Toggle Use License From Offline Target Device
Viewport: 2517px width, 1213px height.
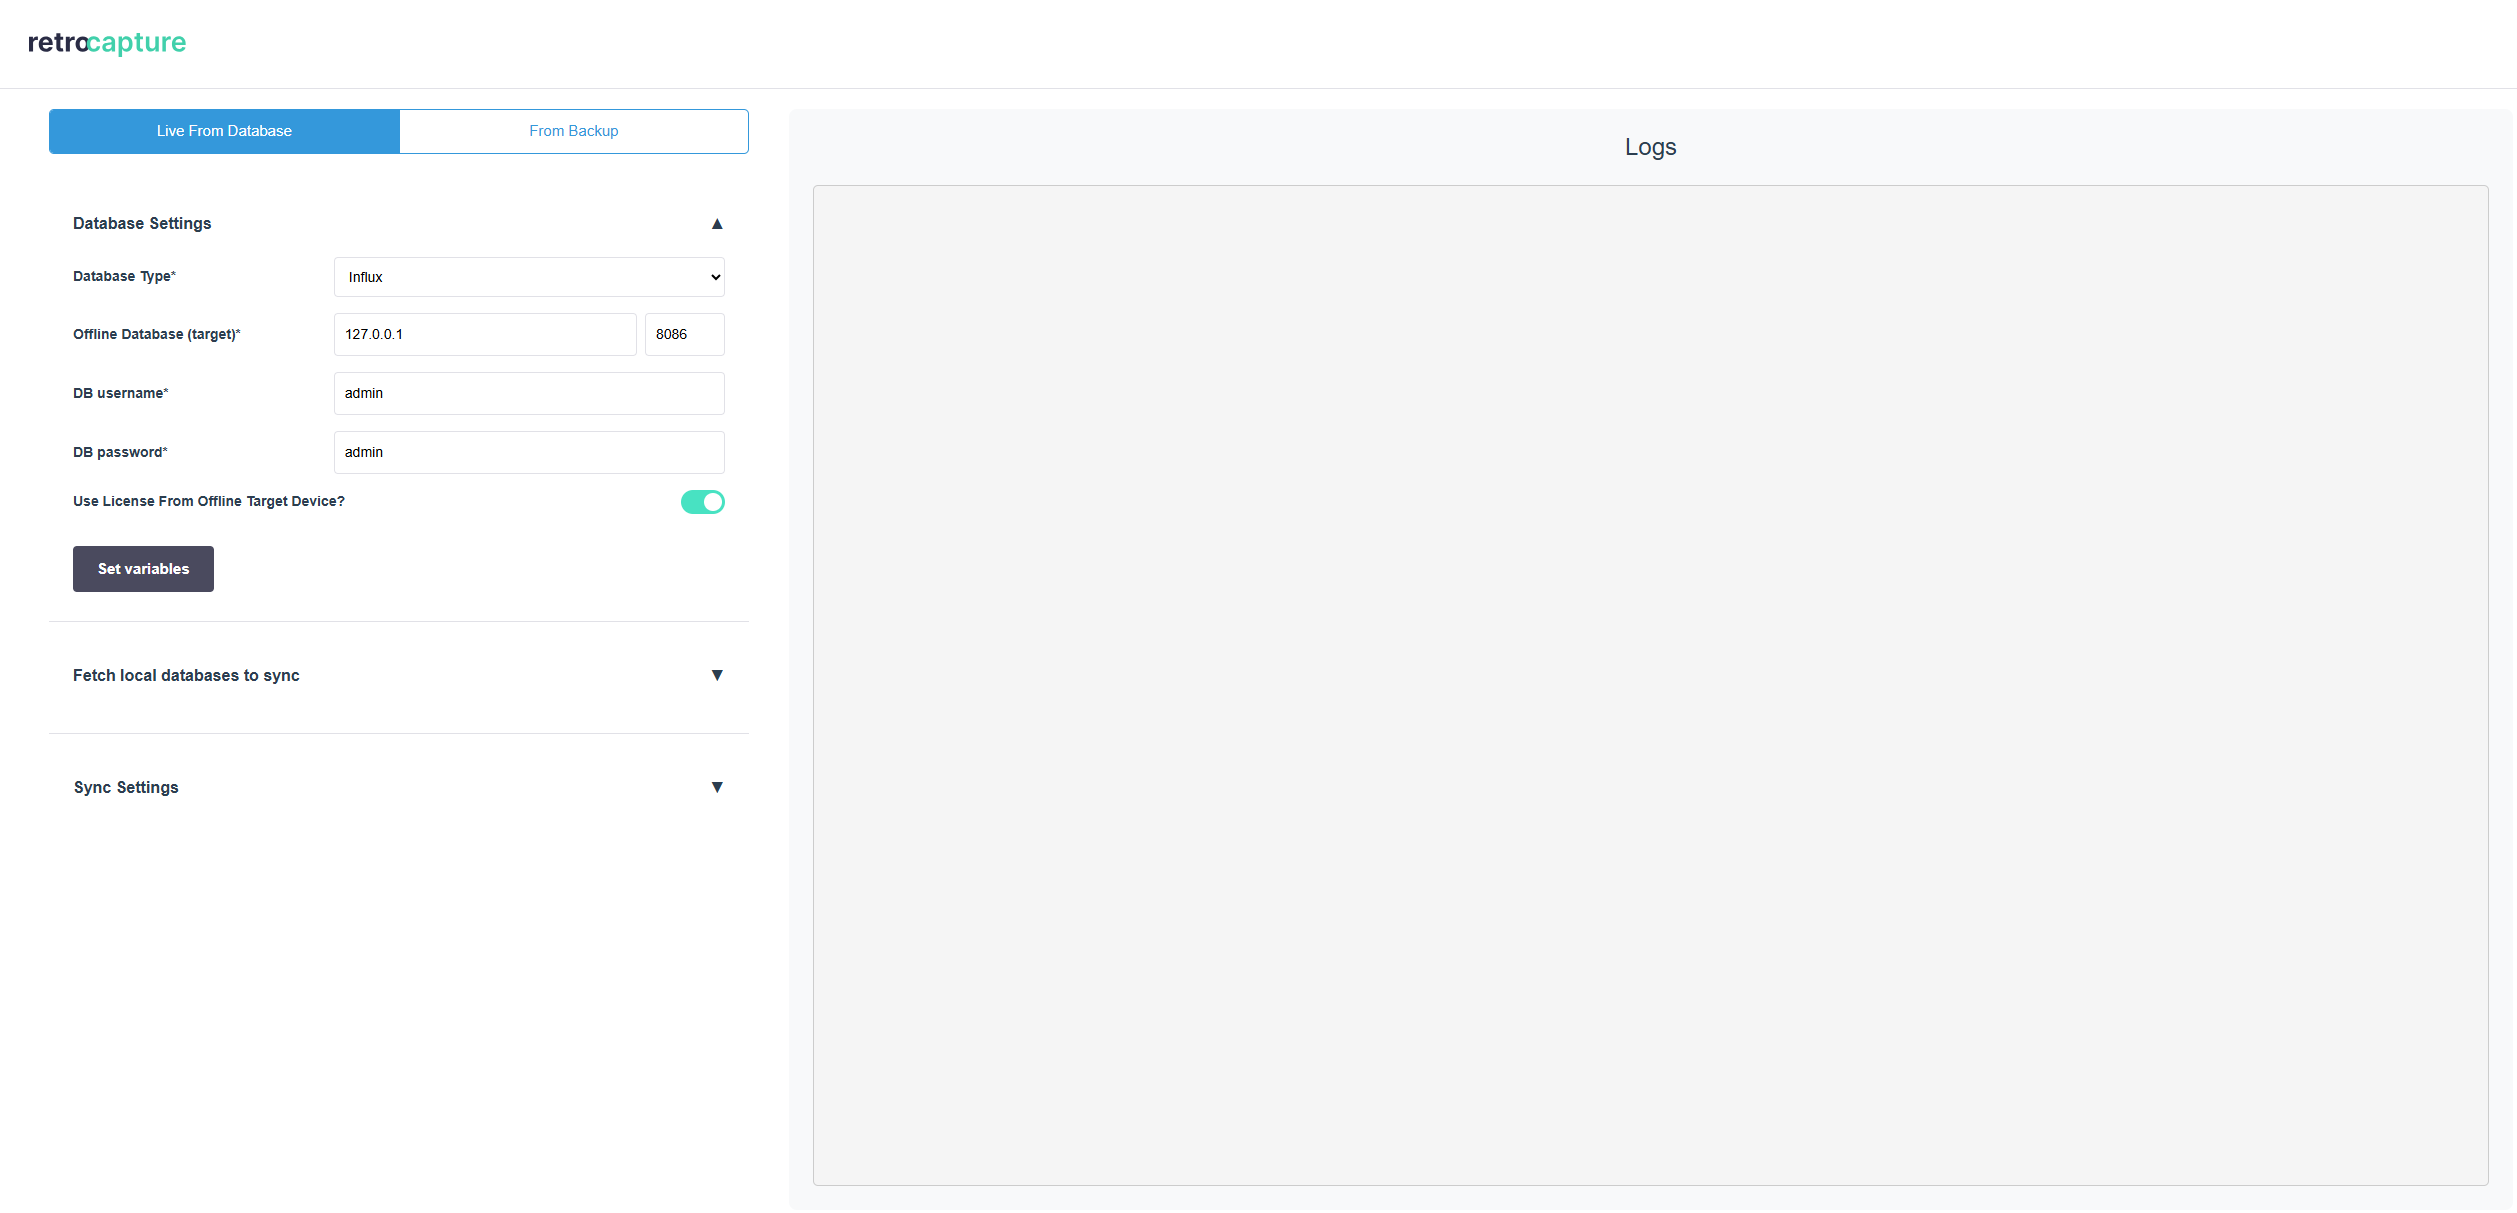tap(702, 502)
